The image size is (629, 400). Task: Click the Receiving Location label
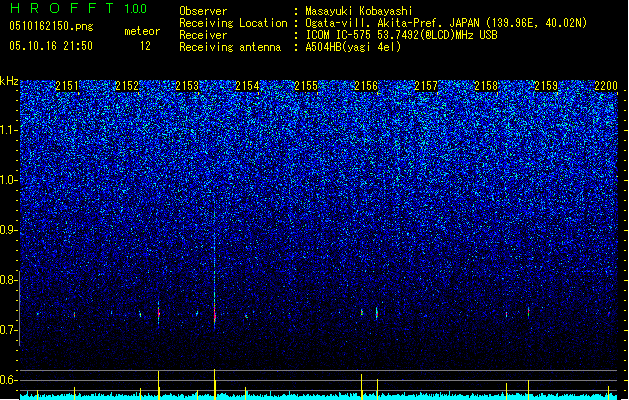(233, 23)
